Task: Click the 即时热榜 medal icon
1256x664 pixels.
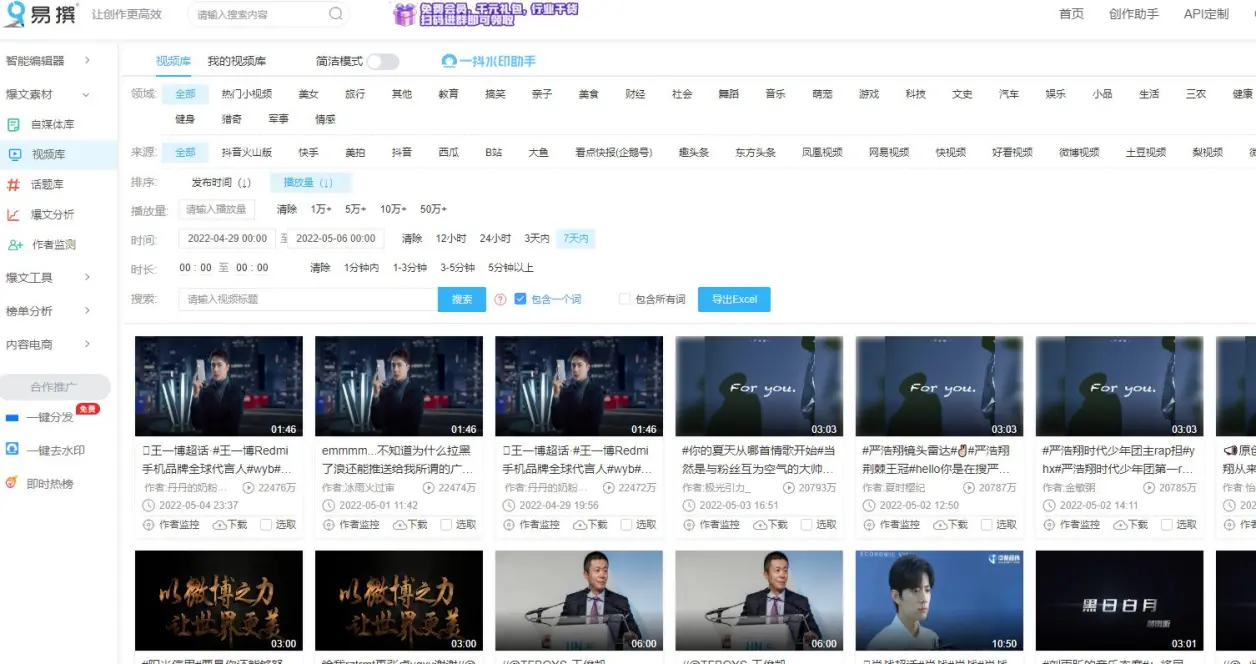Action: pyautogui.click(x=12, y=483)
